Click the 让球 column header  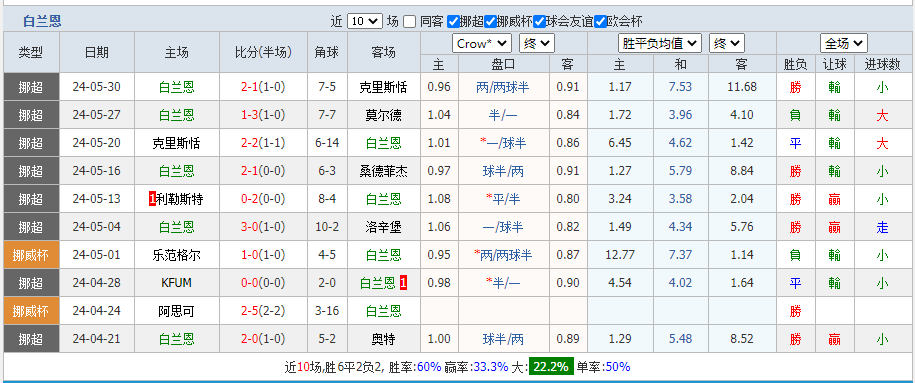[x=834, y=64]
